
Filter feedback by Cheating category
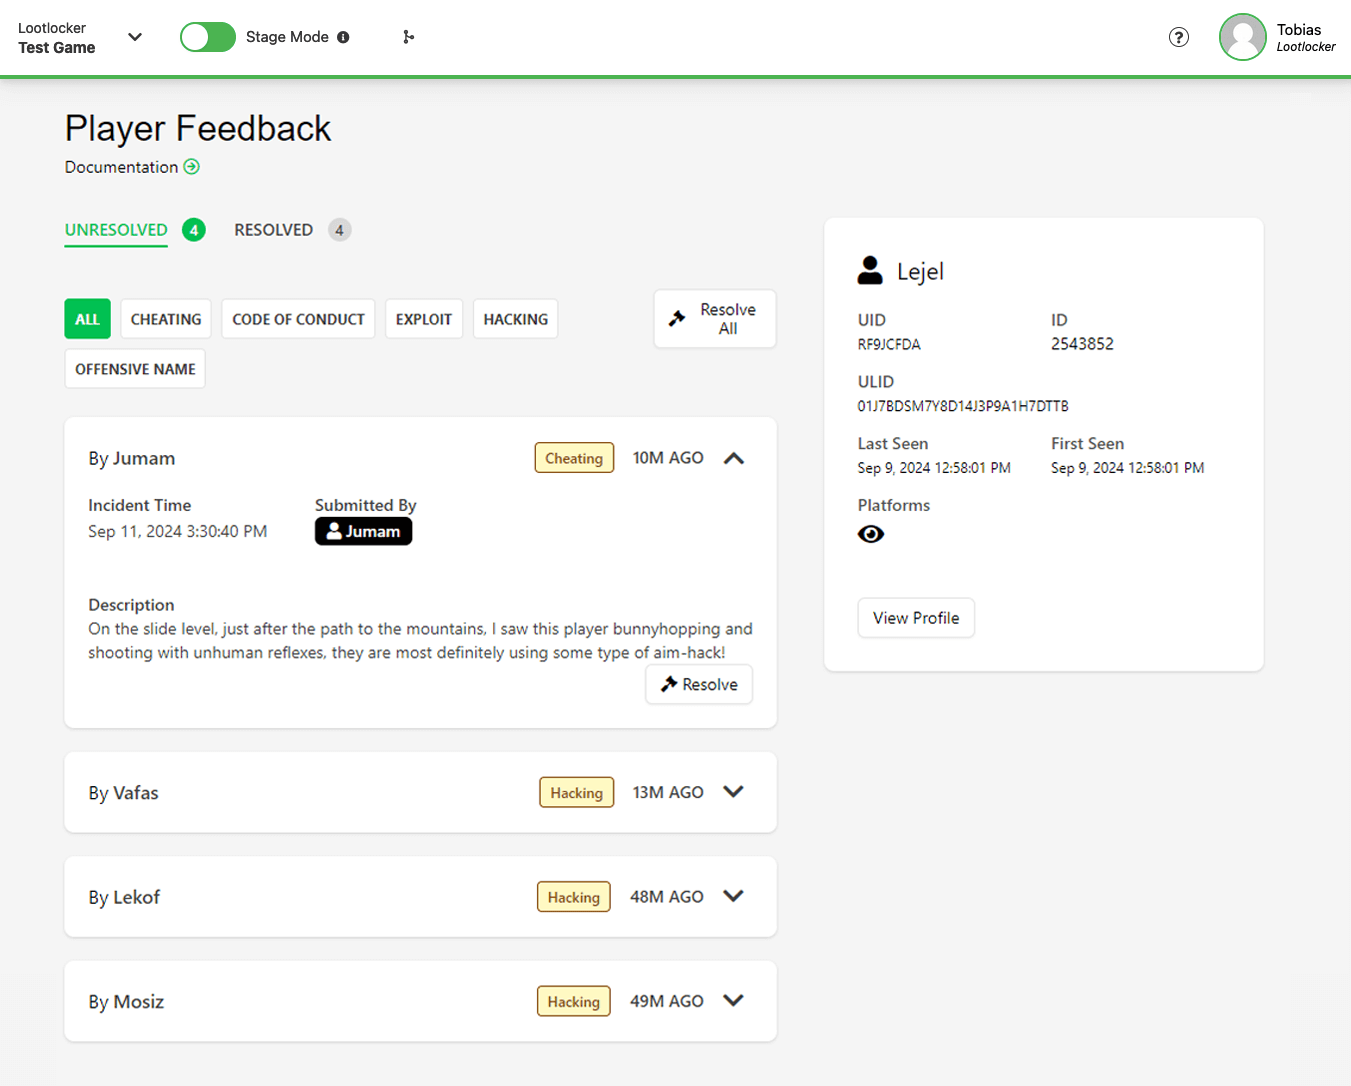166,319
